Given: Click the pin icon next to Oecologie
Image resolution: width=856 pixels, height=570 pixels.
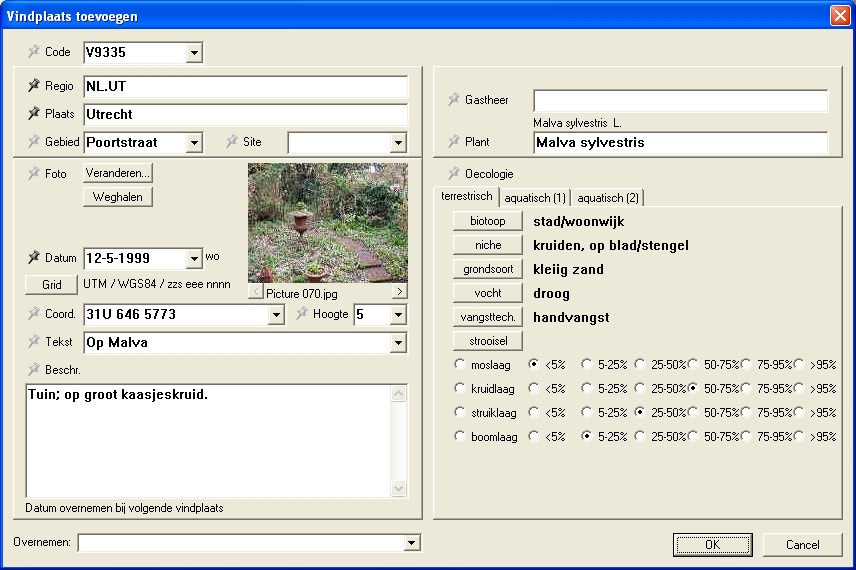Looking at the screenshot, I should point(454,173).
